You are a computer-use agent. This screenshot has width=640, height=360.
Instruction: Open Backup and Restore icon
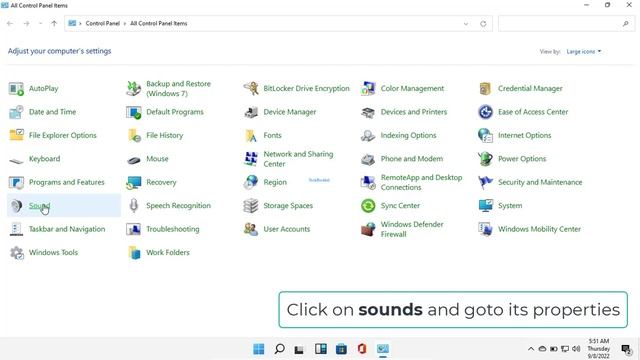coord(133,89)
